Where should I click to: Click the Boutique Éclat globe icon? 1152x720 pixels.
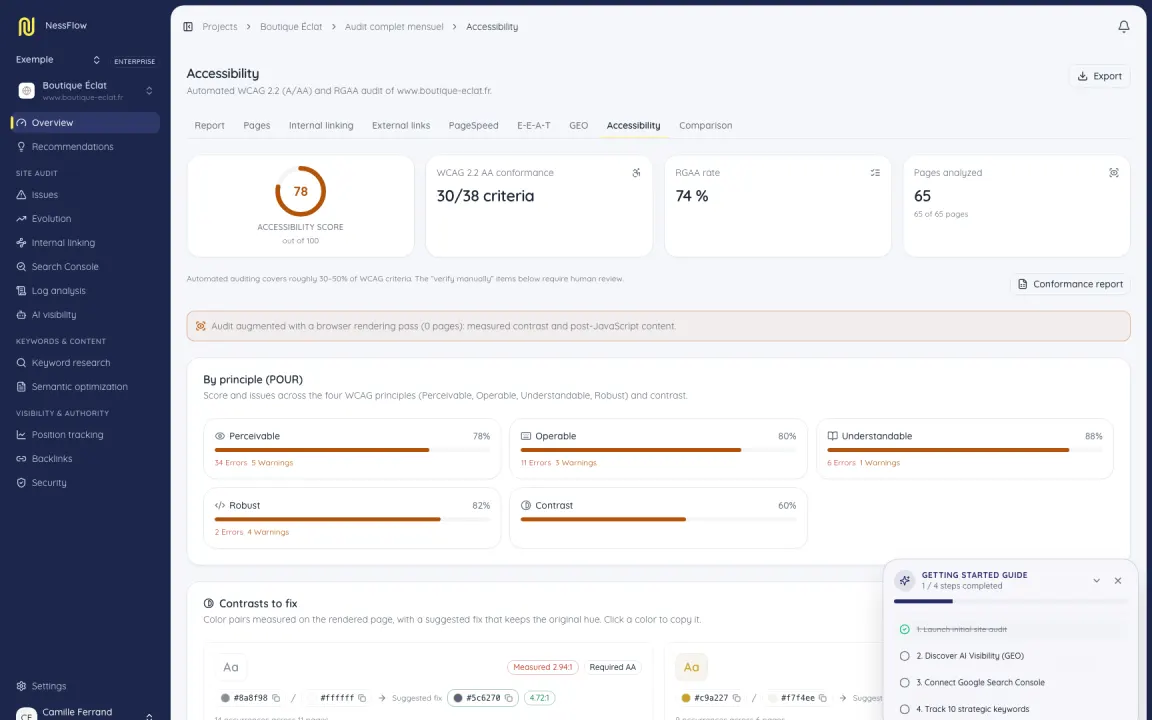tap(26, 90)
